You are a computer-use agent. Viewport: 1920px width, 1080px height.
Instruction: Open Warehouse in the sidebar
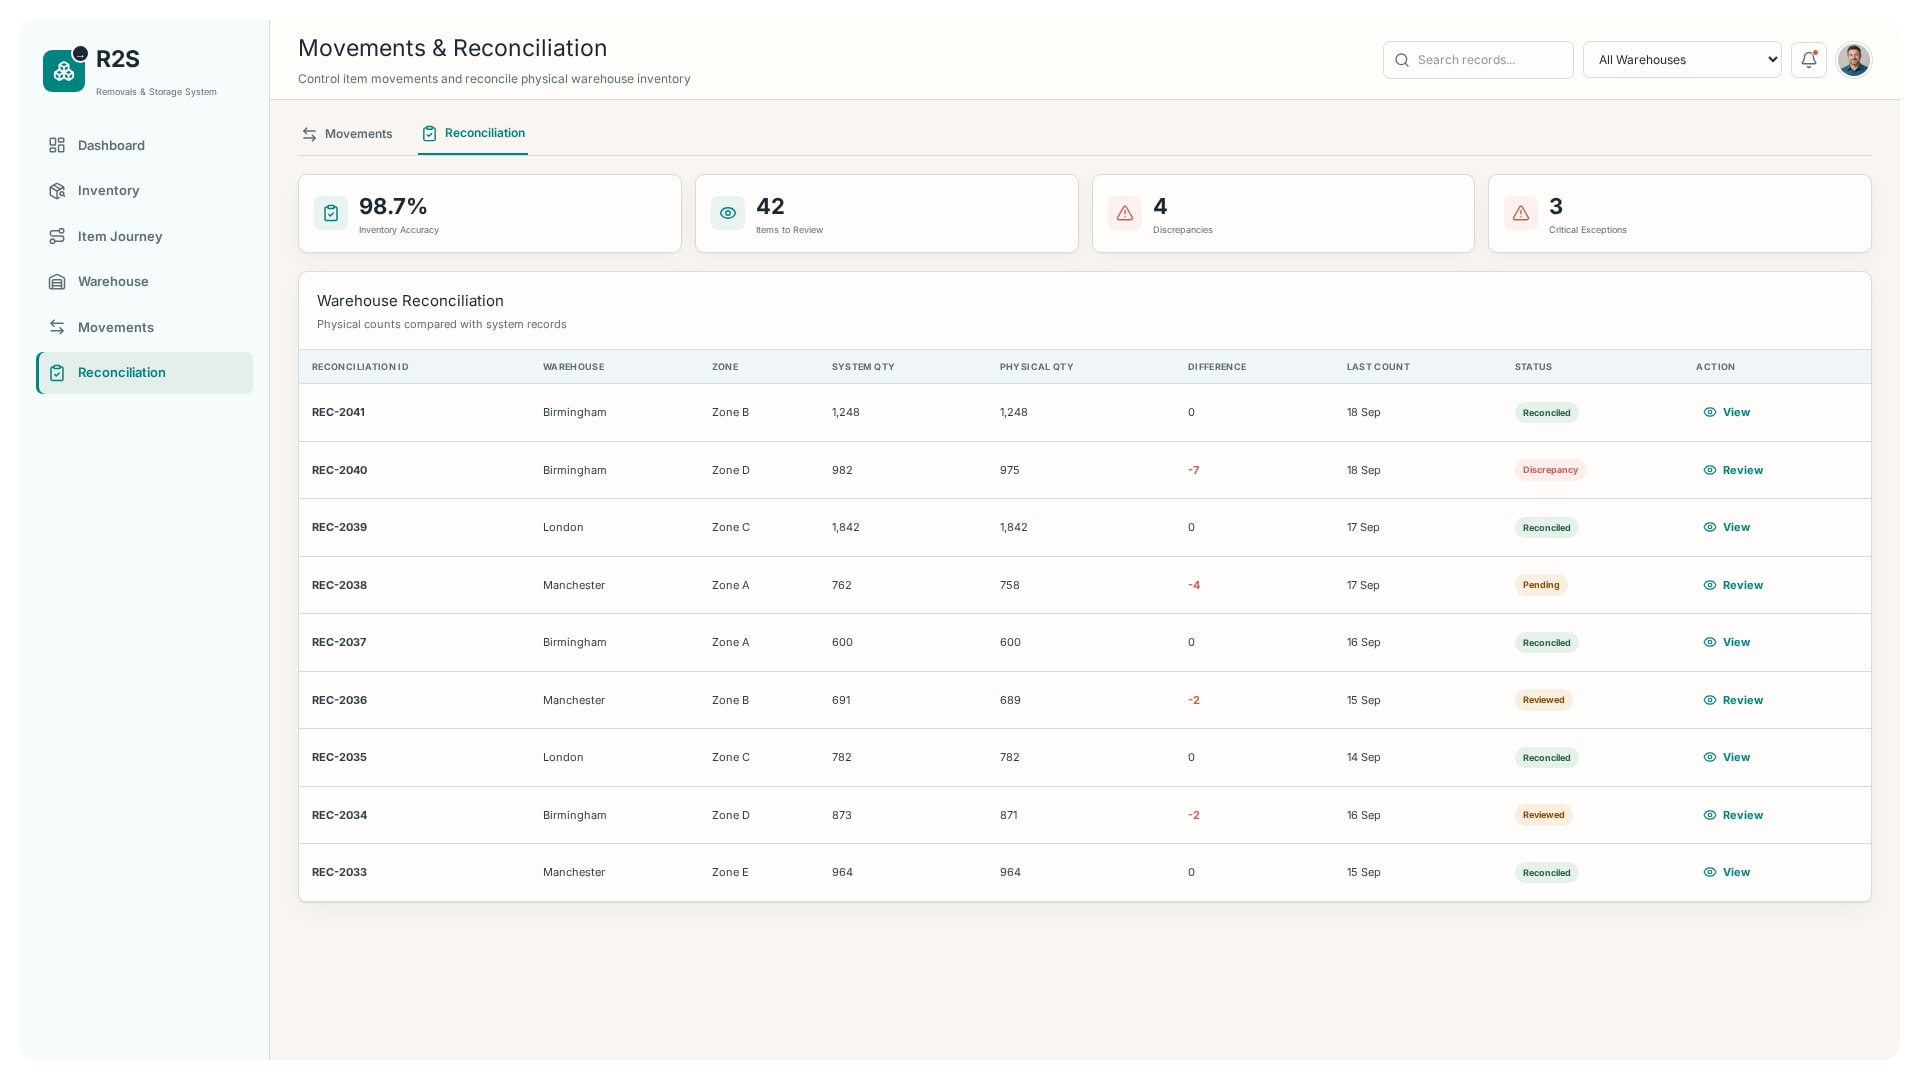tap(144, 282)
